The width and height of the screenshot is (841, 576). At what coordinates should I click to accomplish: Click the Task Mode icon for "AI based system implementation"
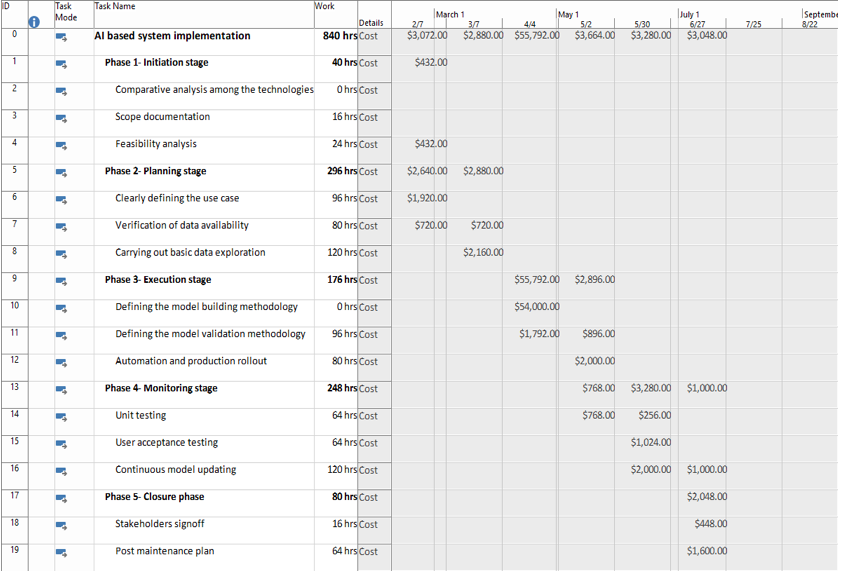click(x=63, y=36)
